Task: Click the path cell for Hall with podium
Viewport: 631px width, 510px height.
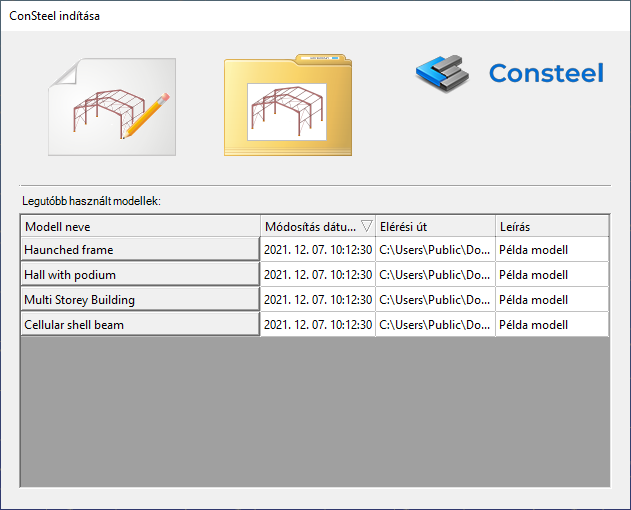Action: click(435, 275)
